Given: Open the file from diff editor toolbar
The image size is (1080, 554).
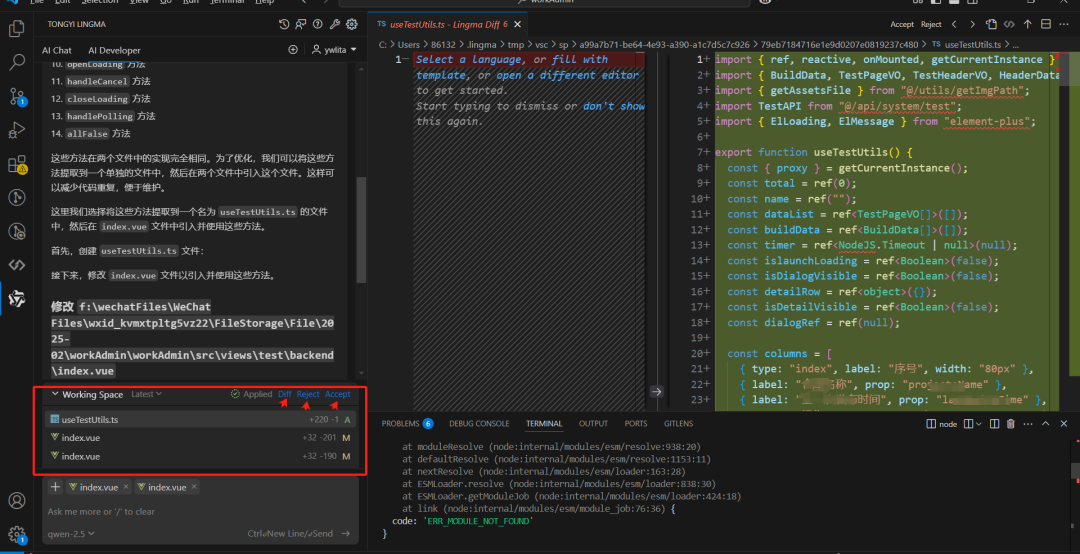Looking at the screenshot, I should pos(991,24).
